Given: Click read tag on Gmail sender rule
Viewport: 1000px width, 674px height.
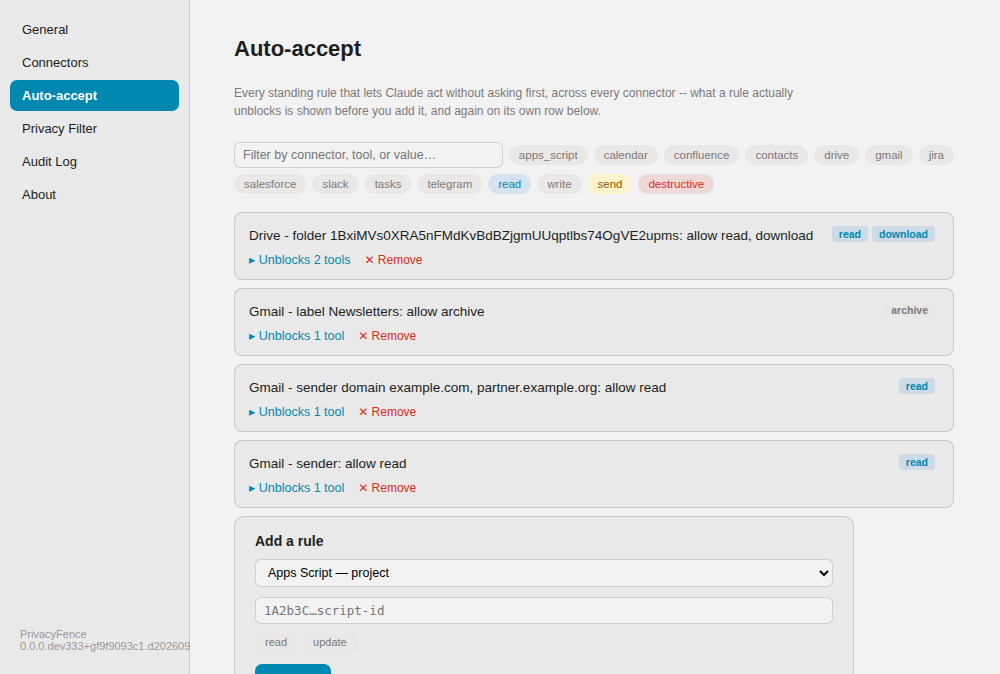Looking at the screenshot, I should [916, 462].
